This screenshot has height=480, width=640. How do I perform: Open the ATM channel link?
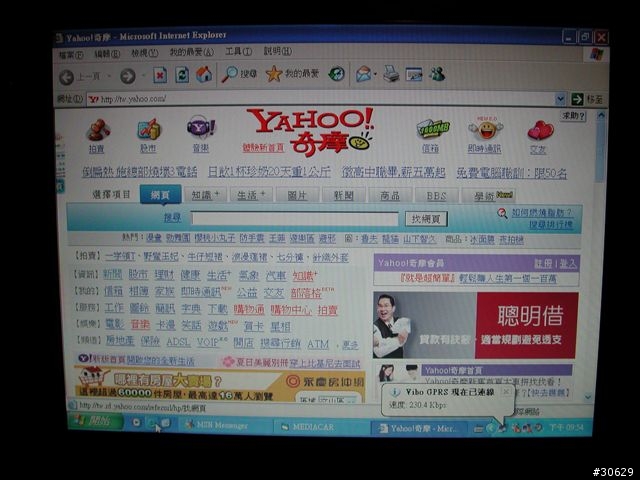pyautogui.click(x=318, y=344)
